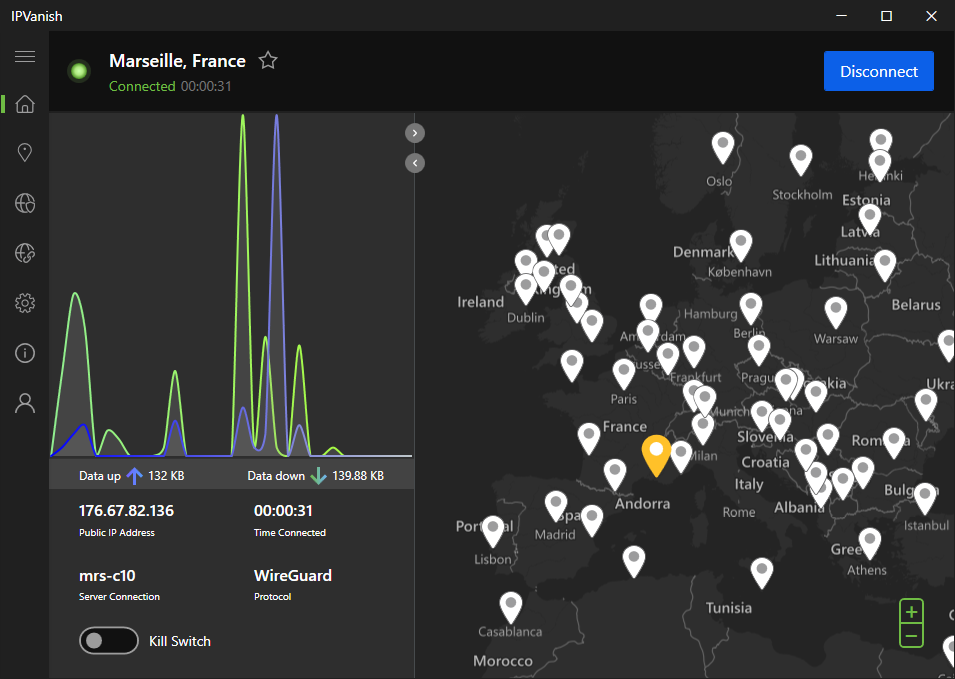Select the Milan map pin

(x=702, y=427)
